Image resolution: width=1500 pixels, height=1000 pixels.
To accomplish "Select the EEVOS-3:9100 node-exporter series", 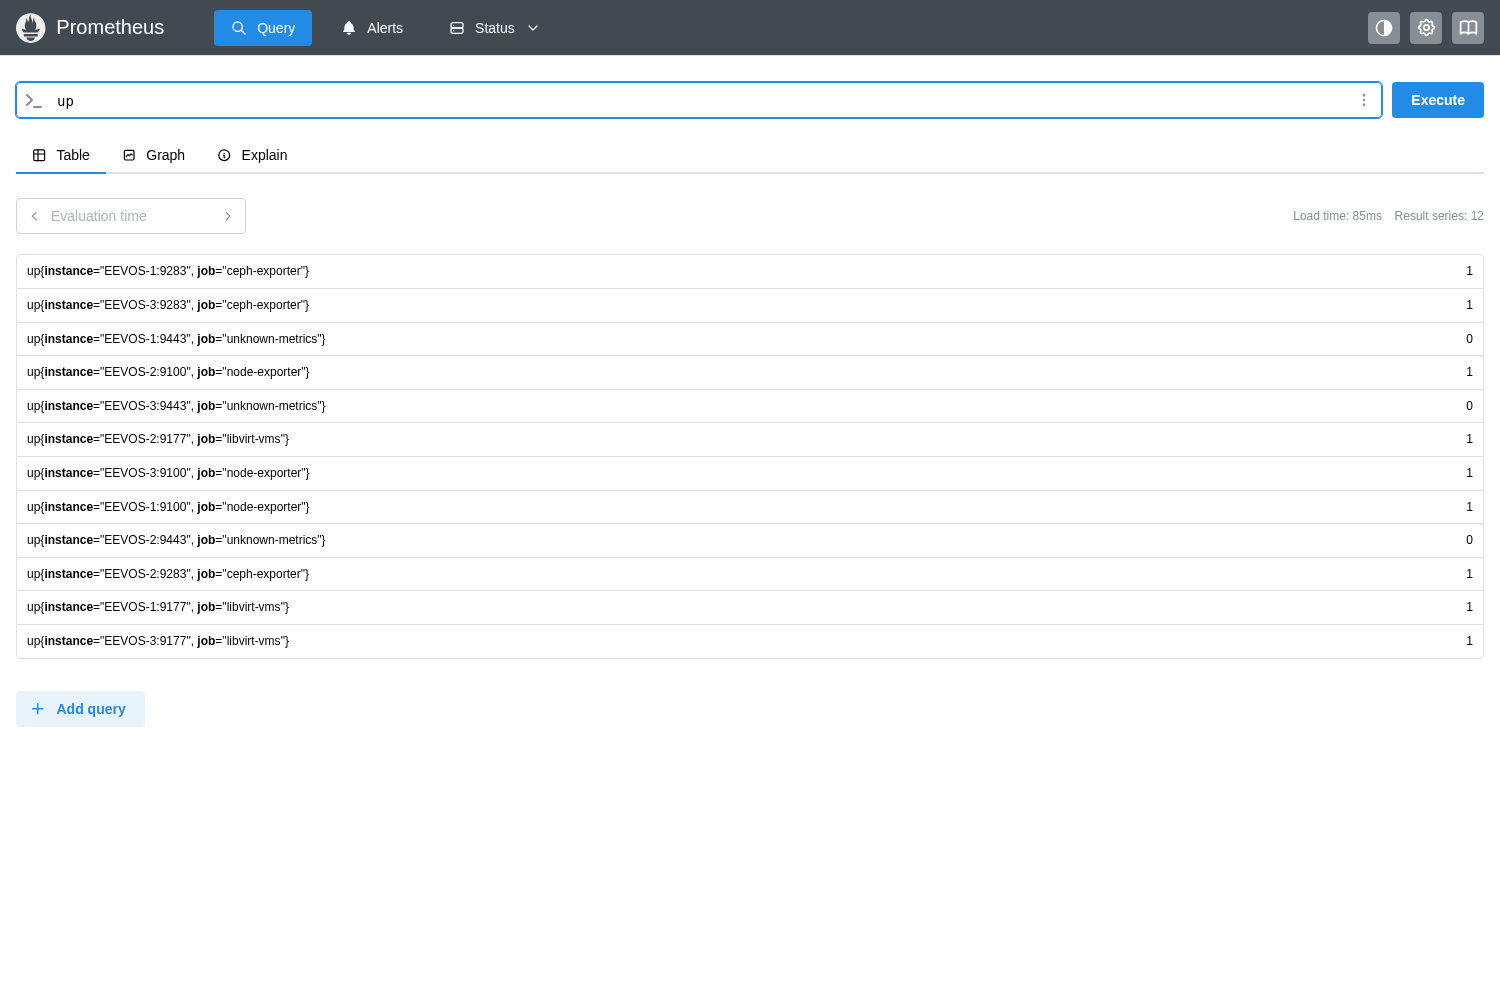I will (750, 474).
